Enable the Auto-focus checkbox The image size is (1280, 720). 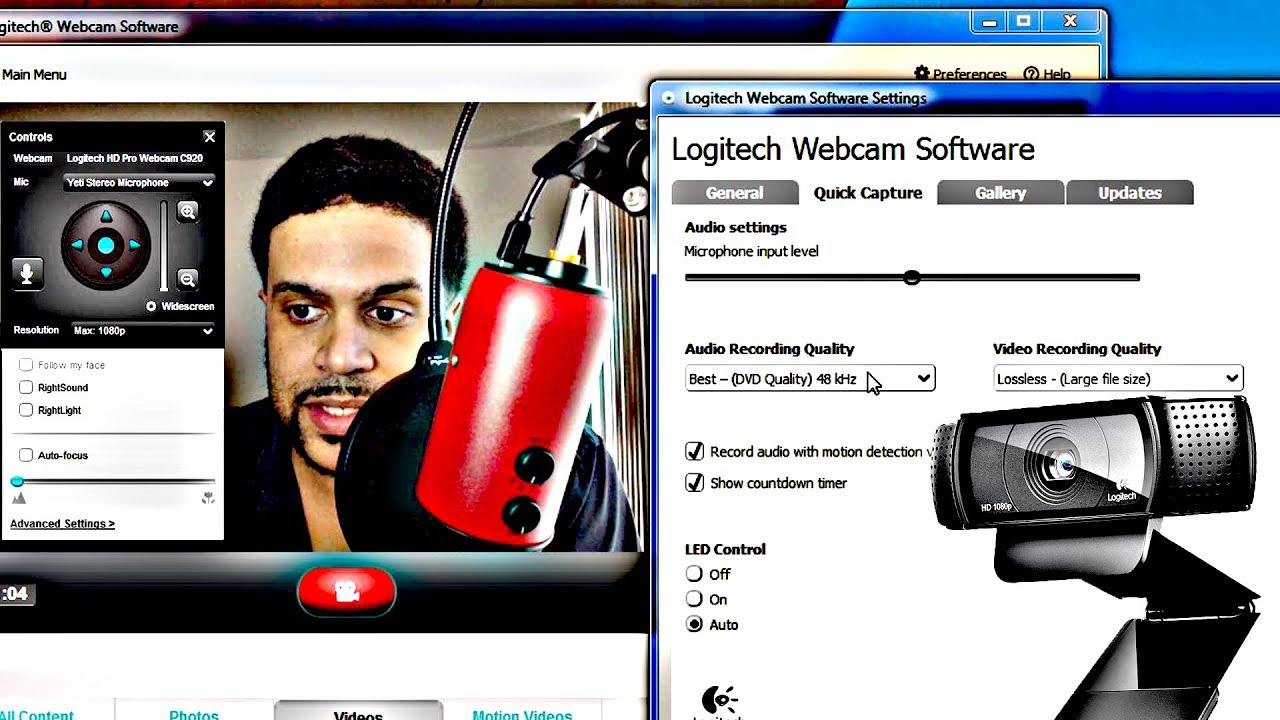[x=26, y=455]
